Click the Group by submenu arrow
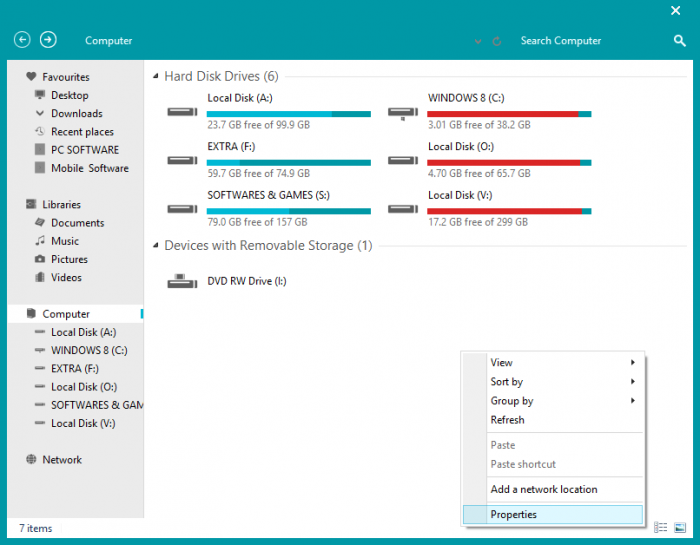 (633, 400)
